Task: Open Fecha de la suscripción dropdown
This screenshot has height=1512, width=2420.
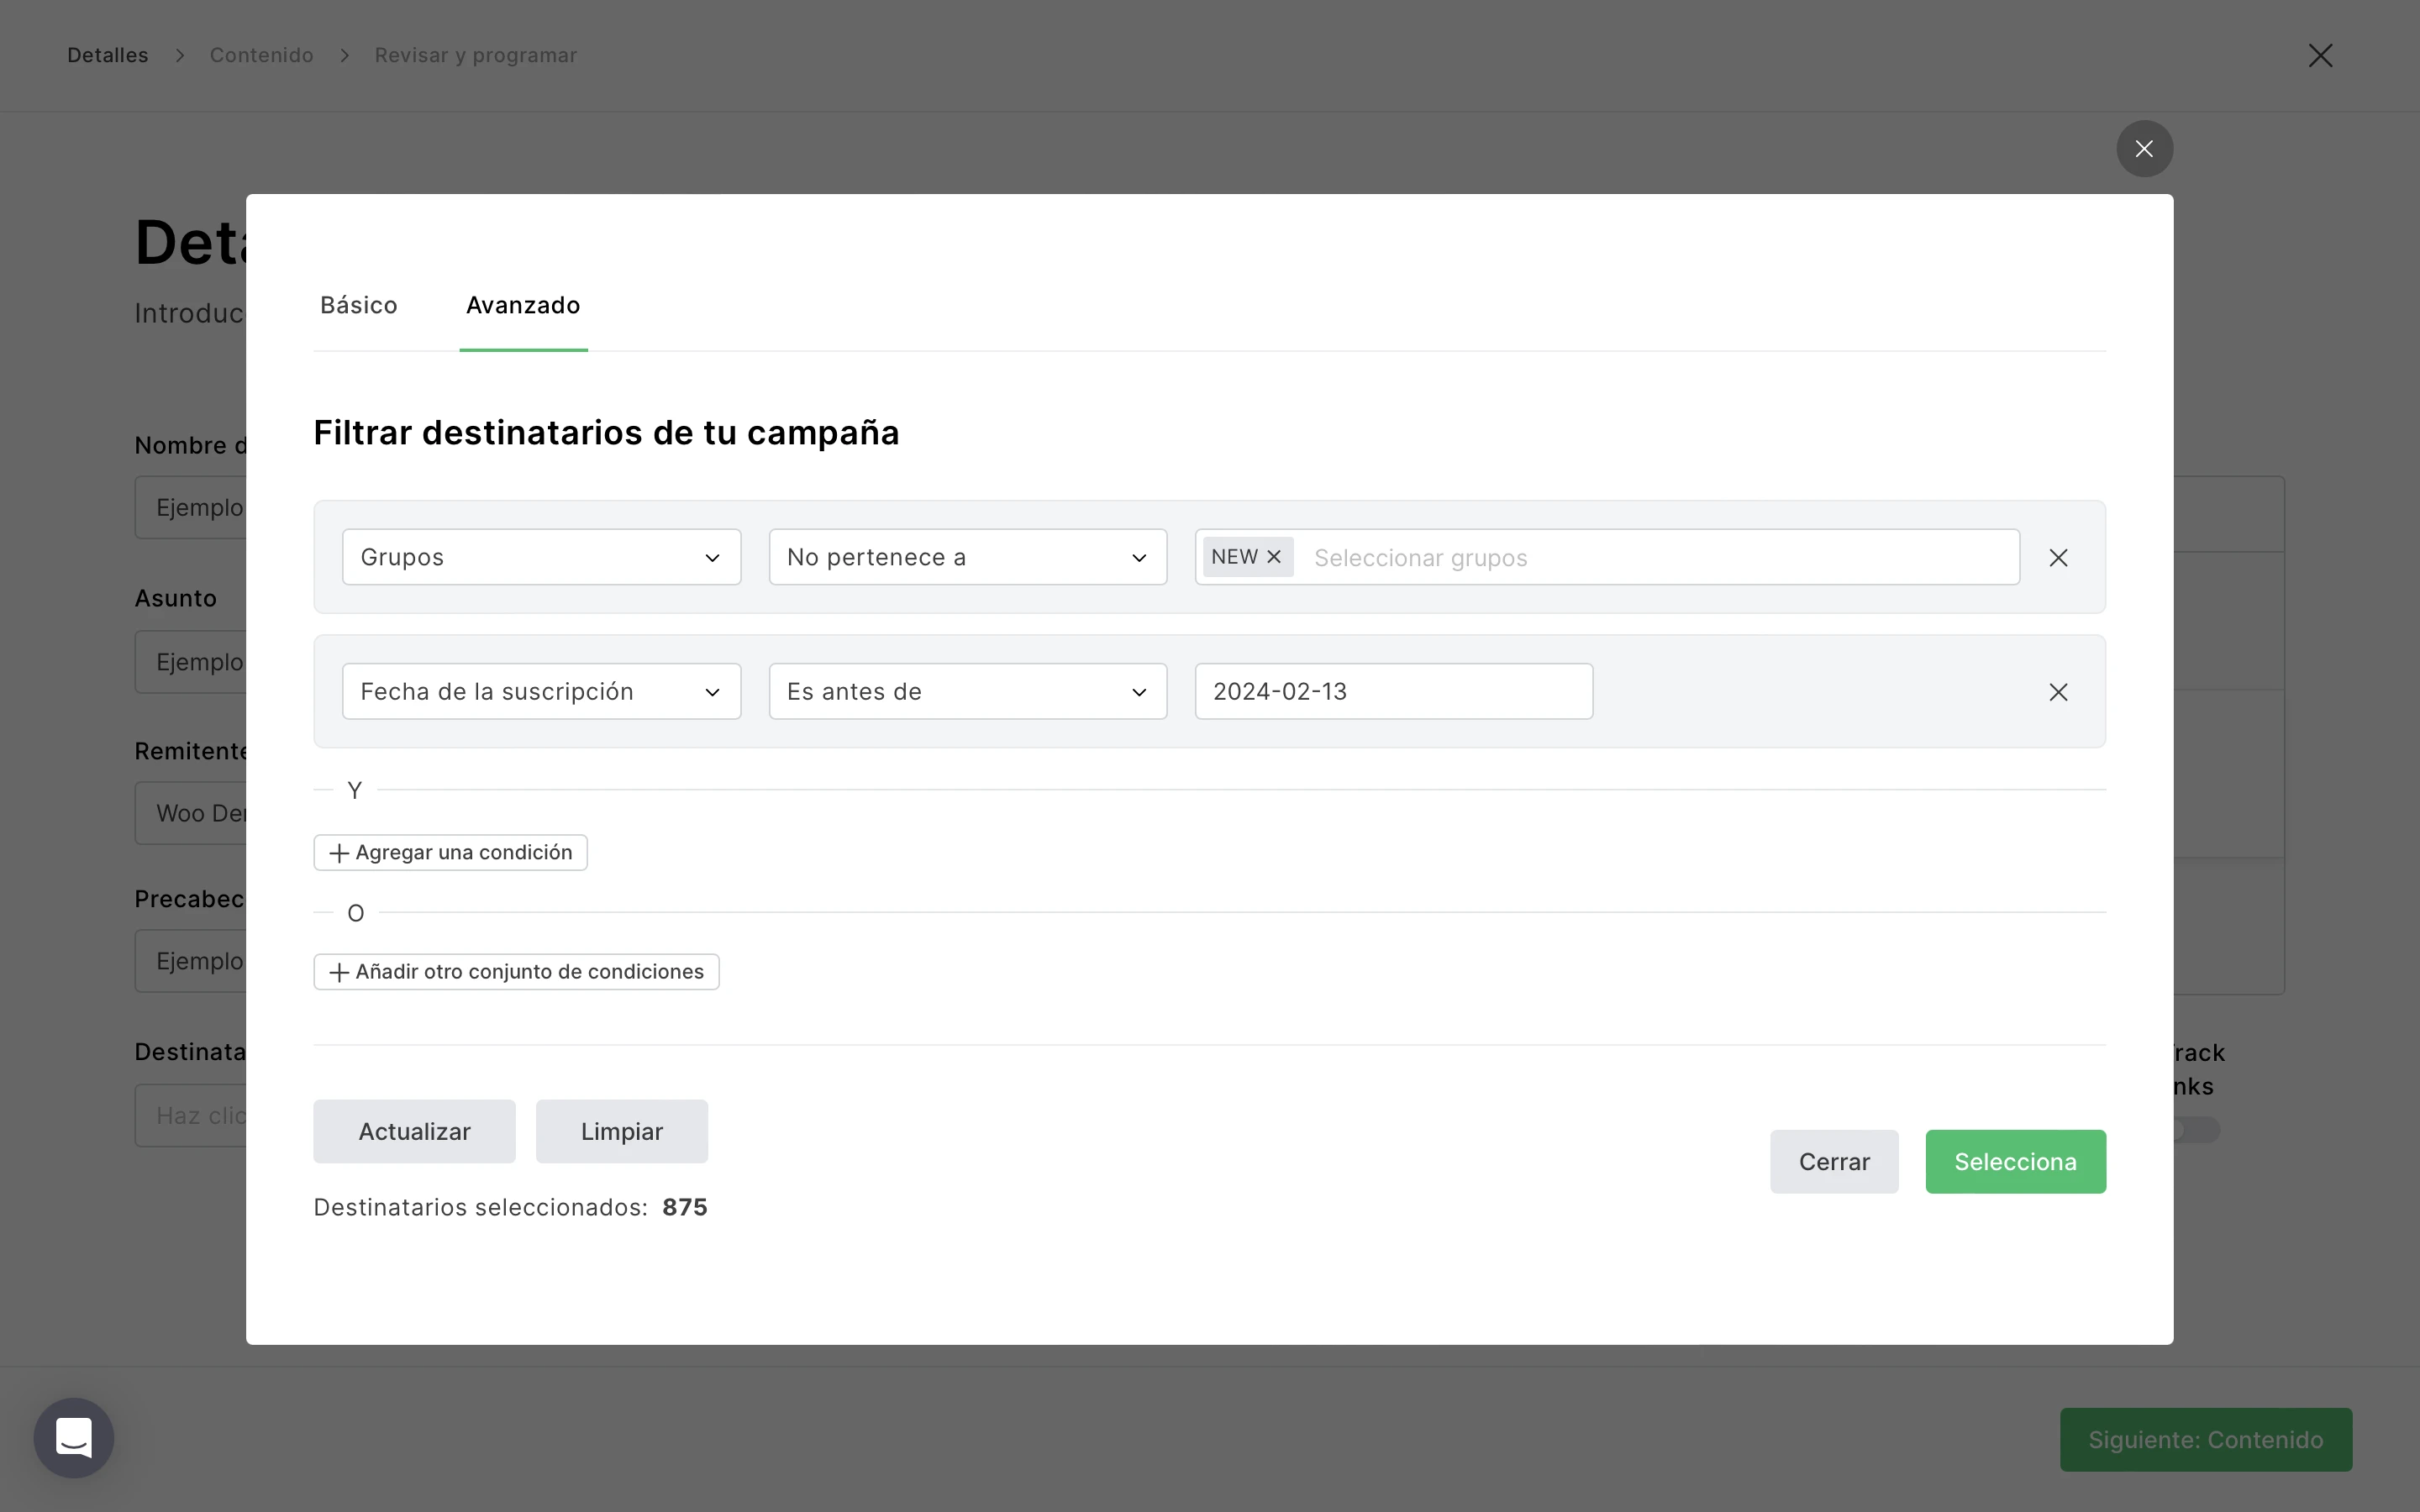Action: [x=541, y=692]
